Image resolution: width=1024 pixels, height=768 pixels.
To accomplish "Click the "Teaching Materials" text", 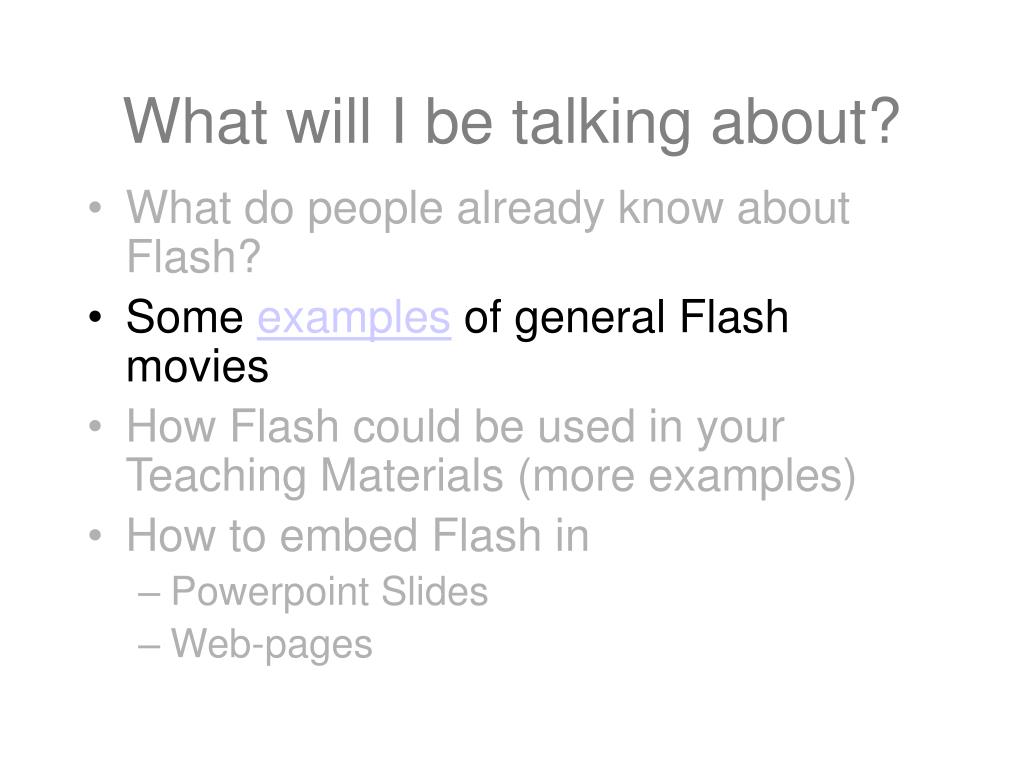I will pos(315,476).
